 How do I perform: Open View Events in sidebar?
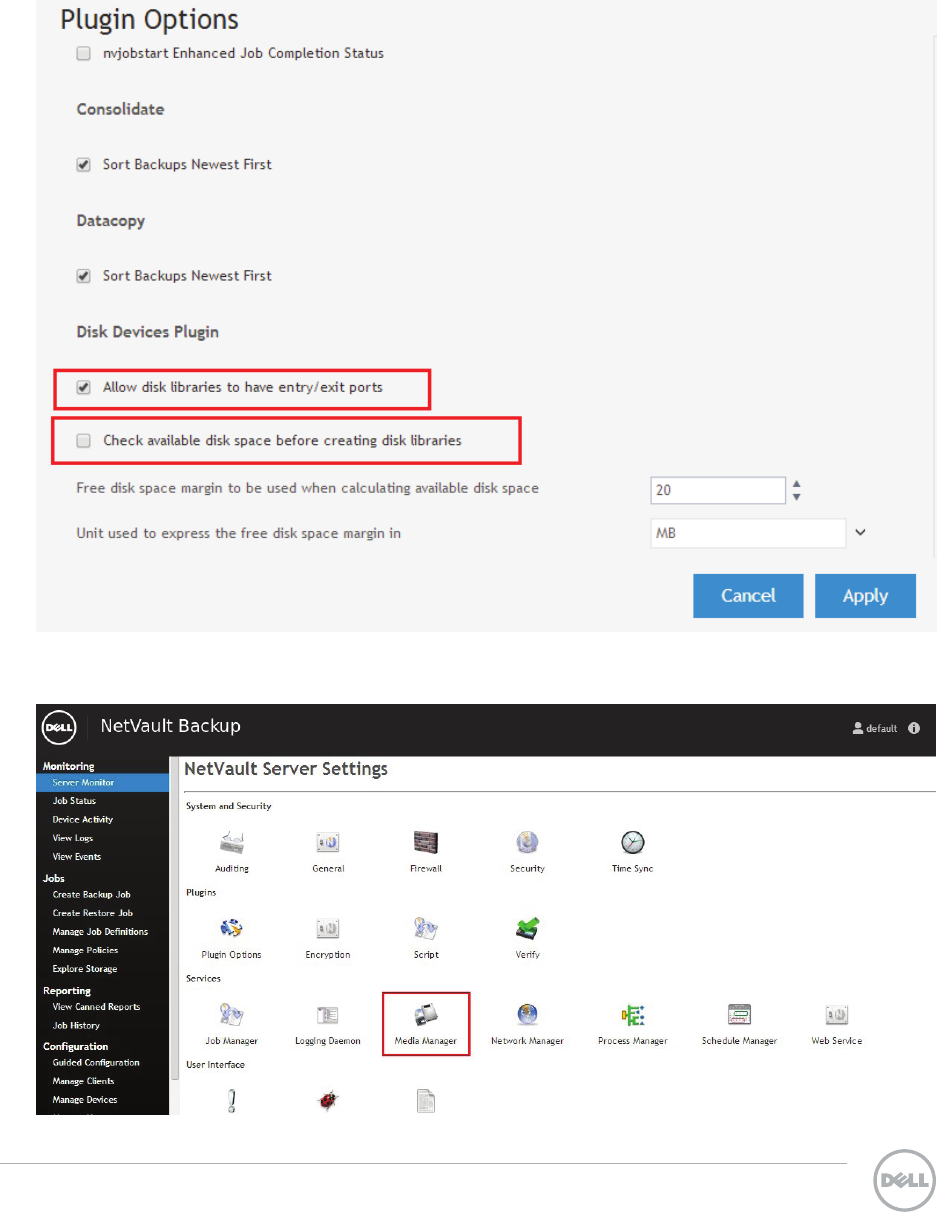click(x=76, y=857)
